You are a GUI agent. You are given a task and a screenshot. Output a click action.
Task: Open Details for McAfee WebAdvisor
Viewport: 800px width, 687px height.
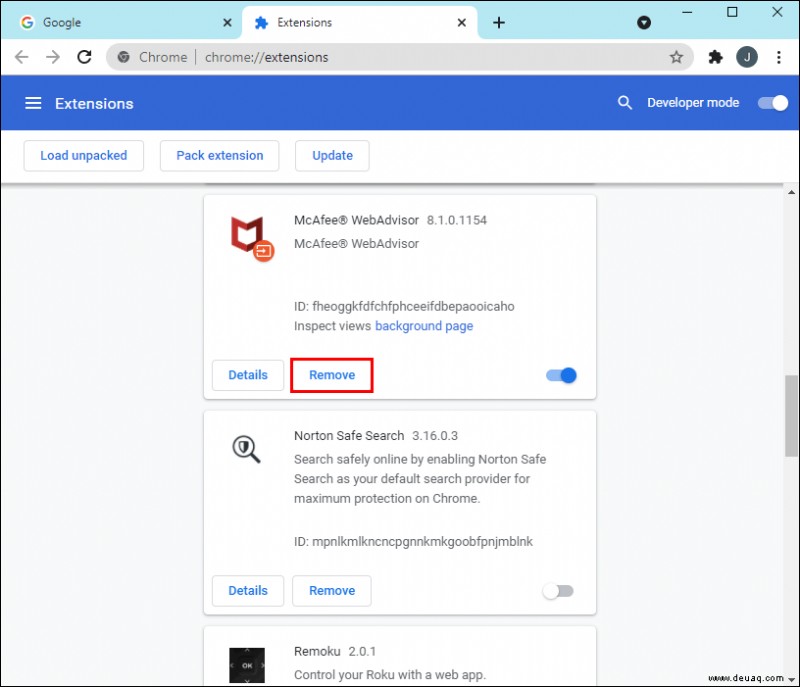(x=248, y=375)
